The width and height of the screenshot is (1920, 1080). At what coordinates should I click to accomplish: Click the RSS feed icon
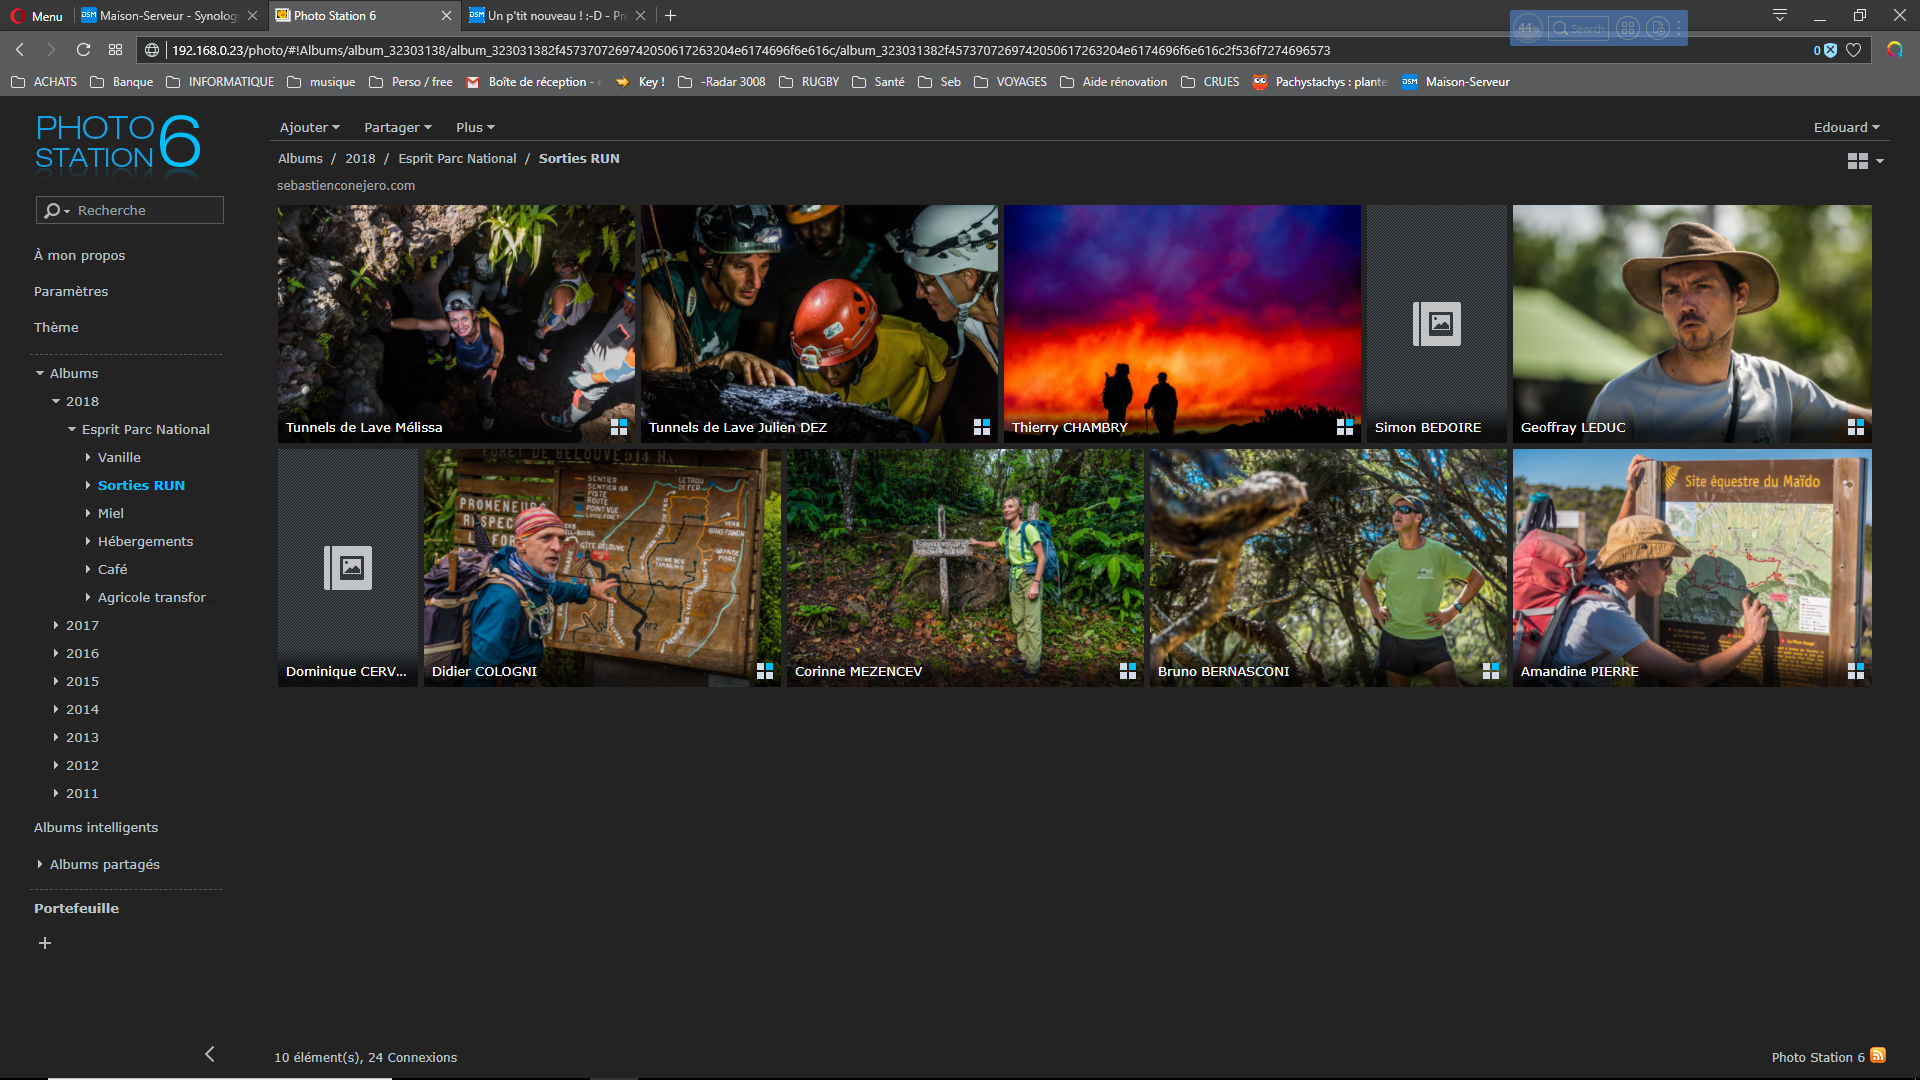(x=1878, y=1055)
